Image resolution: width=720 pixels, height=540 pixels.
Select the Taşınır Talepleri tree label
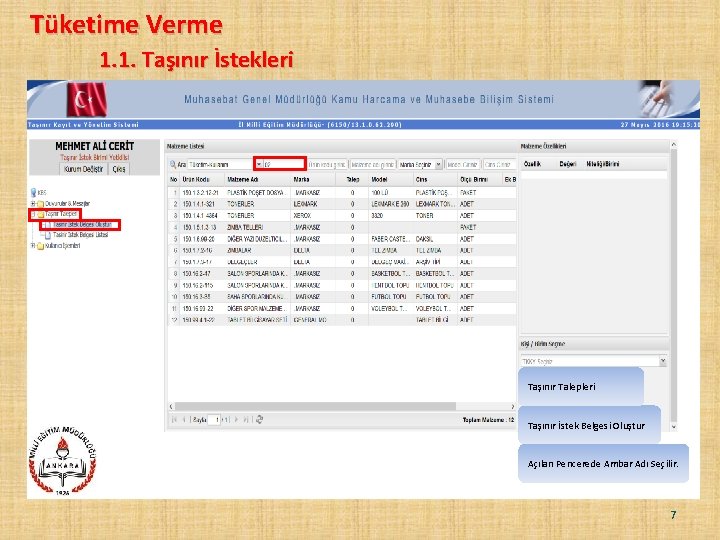pos(61,214)
